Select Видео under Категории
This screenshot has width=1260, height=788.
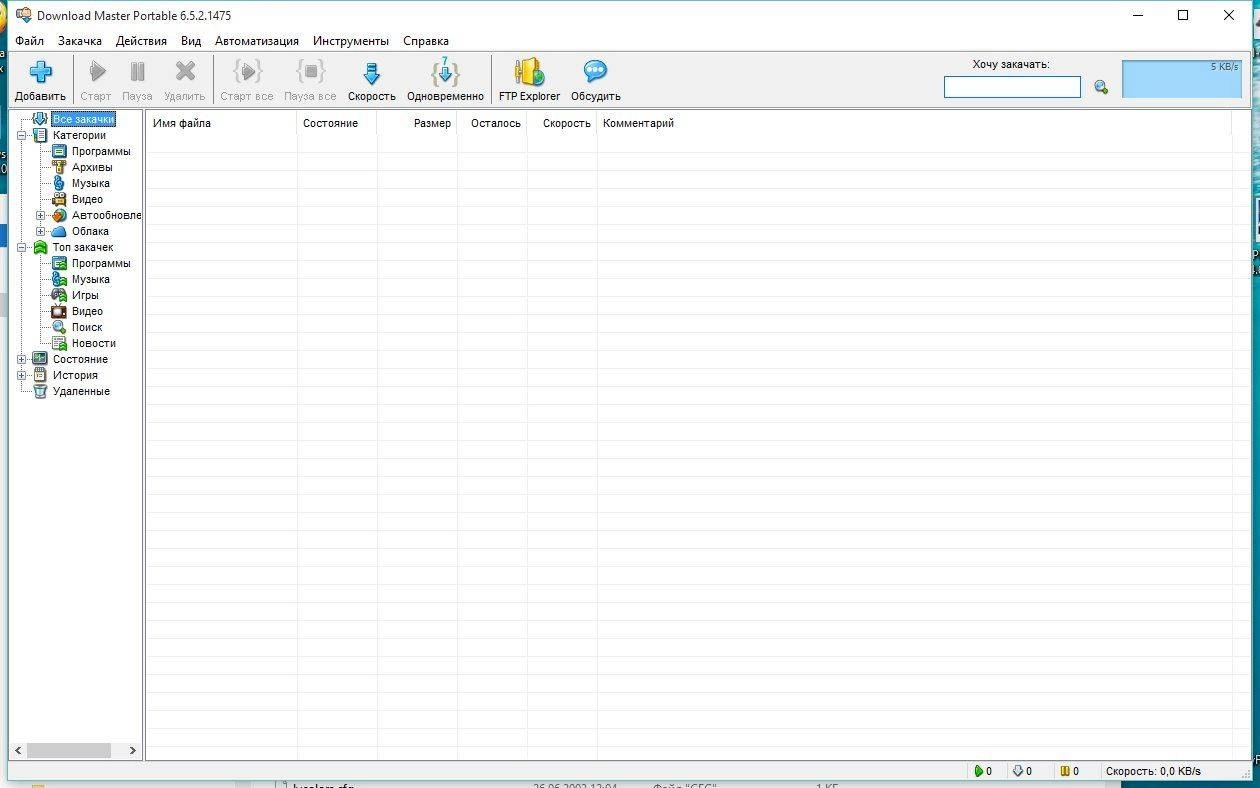pos(87,199)
